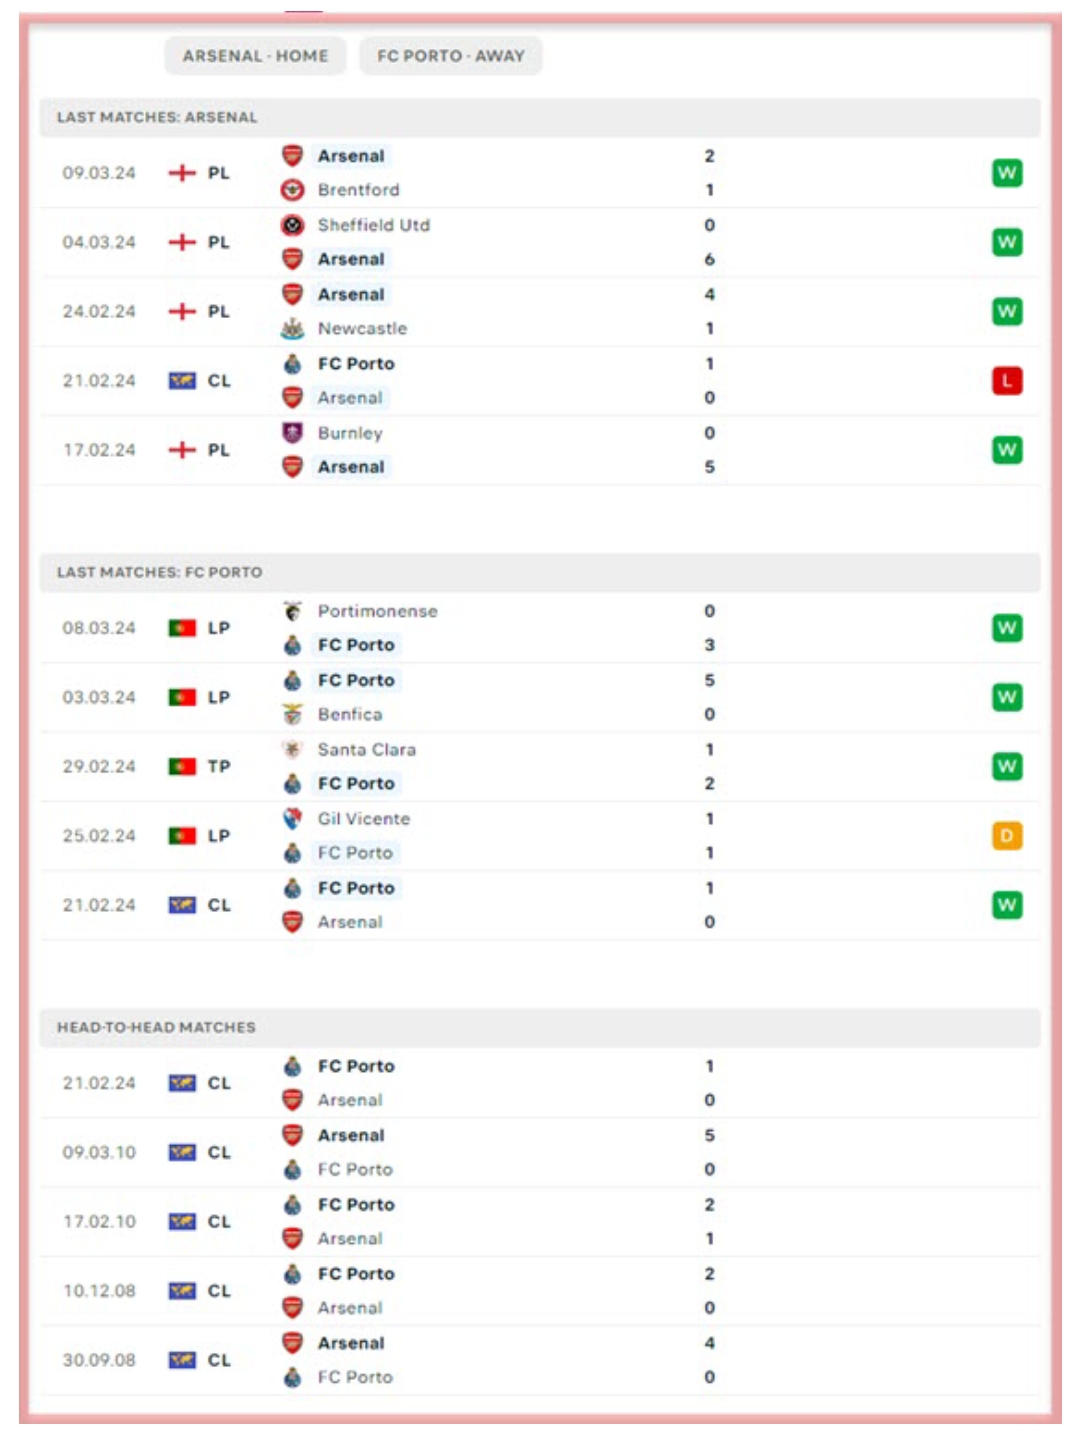The width and height of the screenshot is (1080, 1437).
Task: Click the Newcastle club crest
Action: point(292,328)
